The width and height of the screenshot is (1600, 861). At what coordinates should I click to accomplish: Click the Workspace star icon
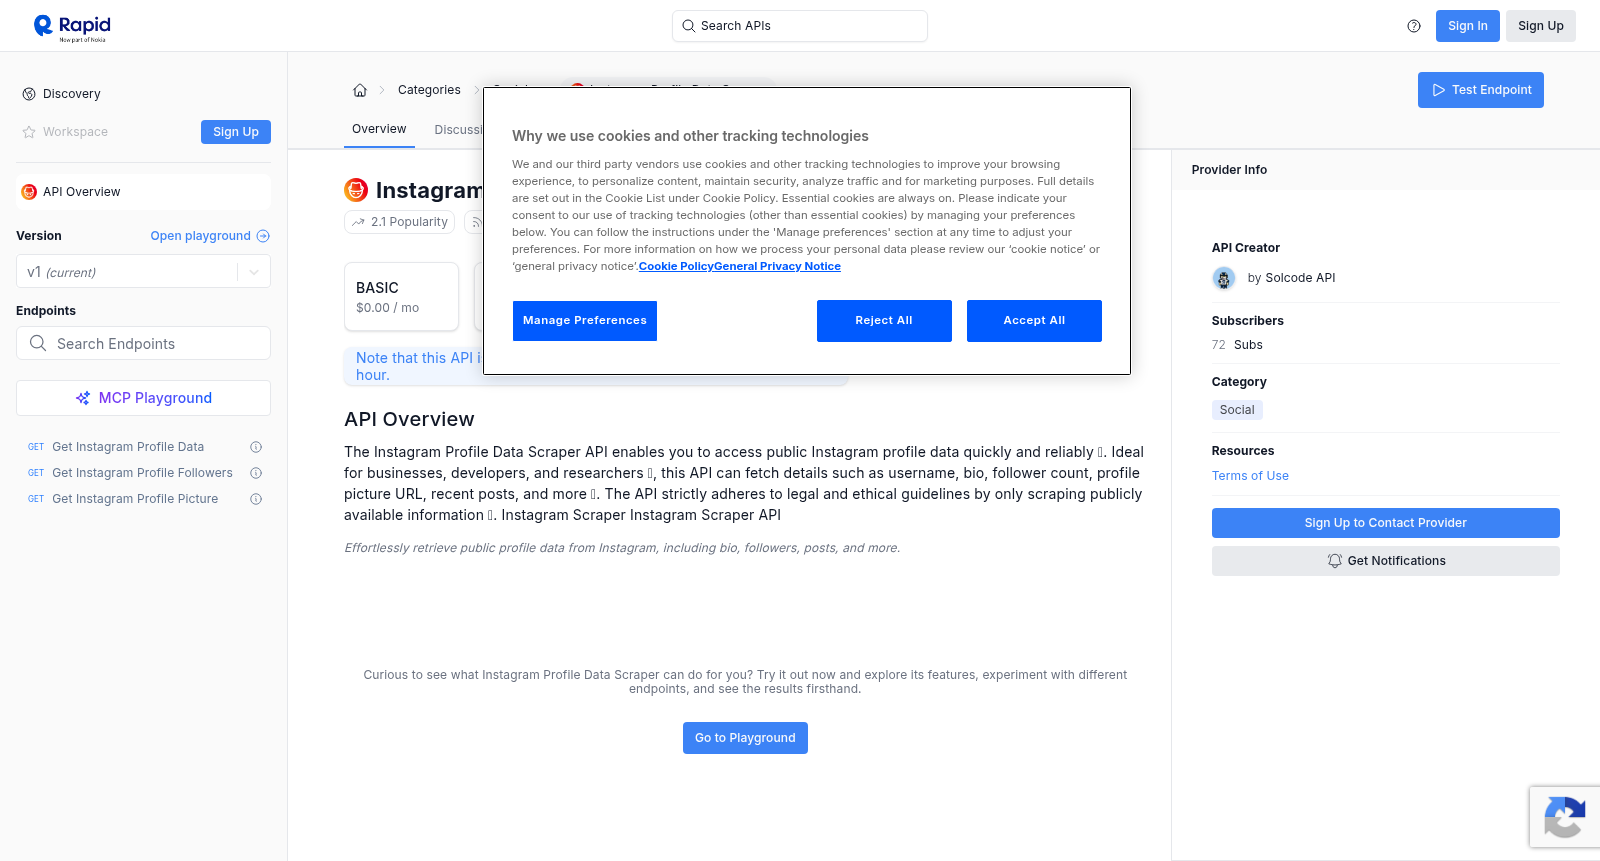[x=29, y=132]
